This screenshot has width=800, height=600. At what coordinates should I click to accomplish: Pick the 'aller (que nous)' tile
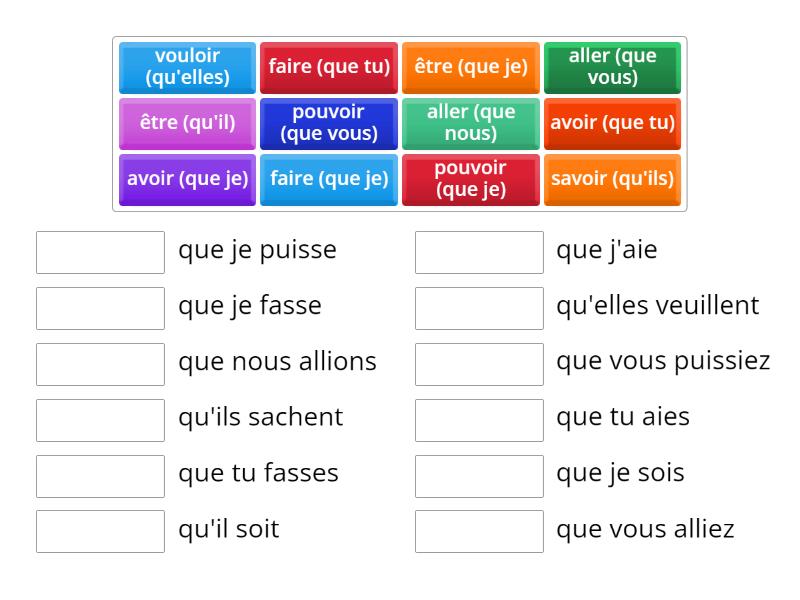[x=470, y=123]
